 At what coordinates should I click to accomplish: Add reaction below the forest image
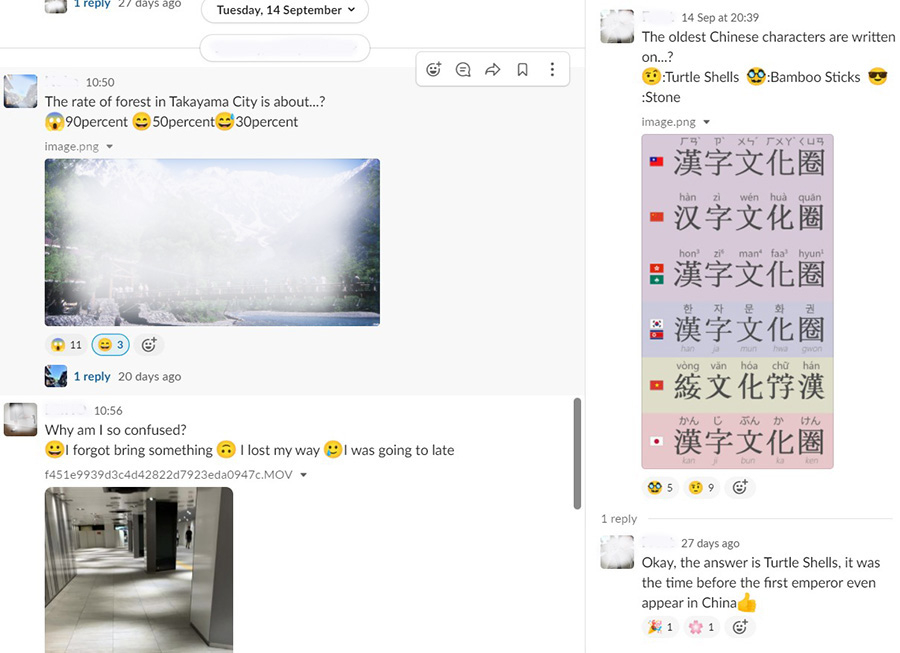click(x=149, y=345)
